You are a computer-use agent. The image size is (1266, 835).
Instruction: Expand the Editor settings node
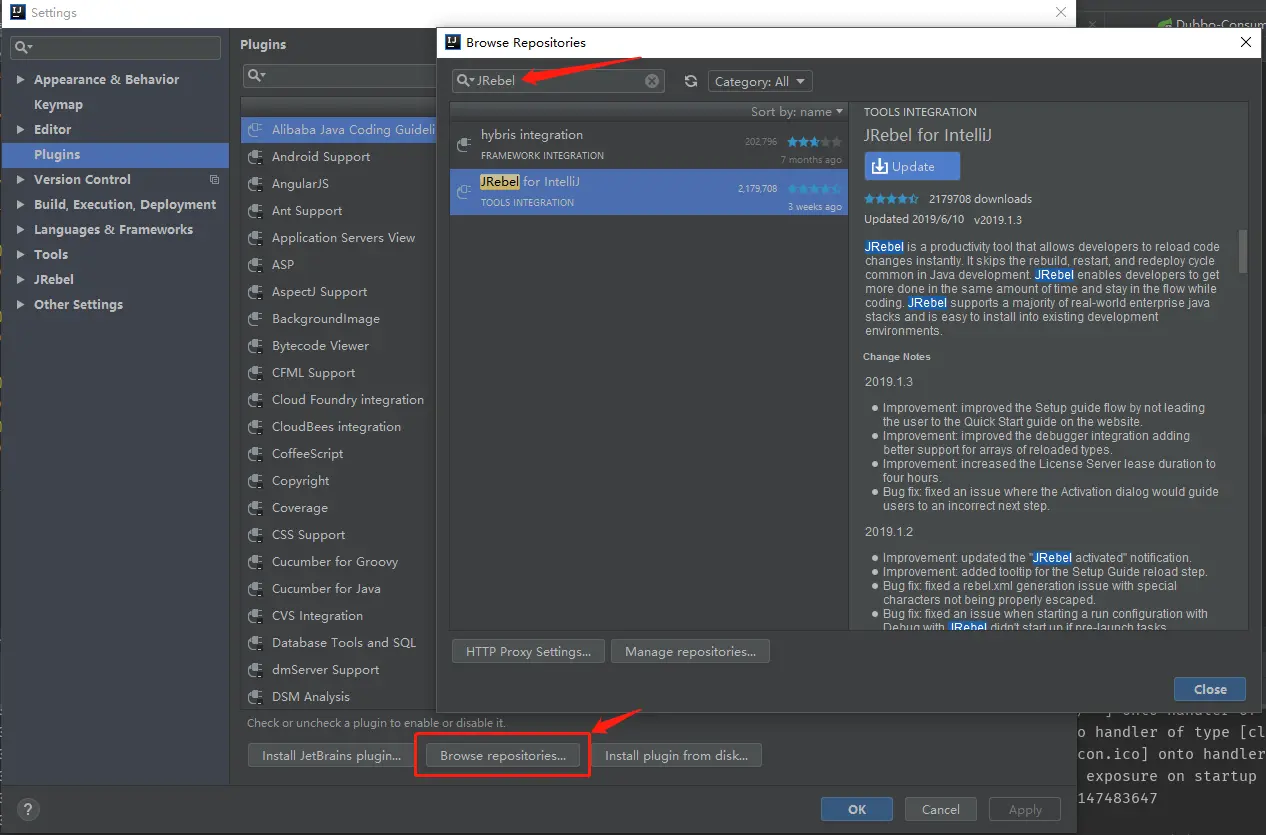click(21, 130)
